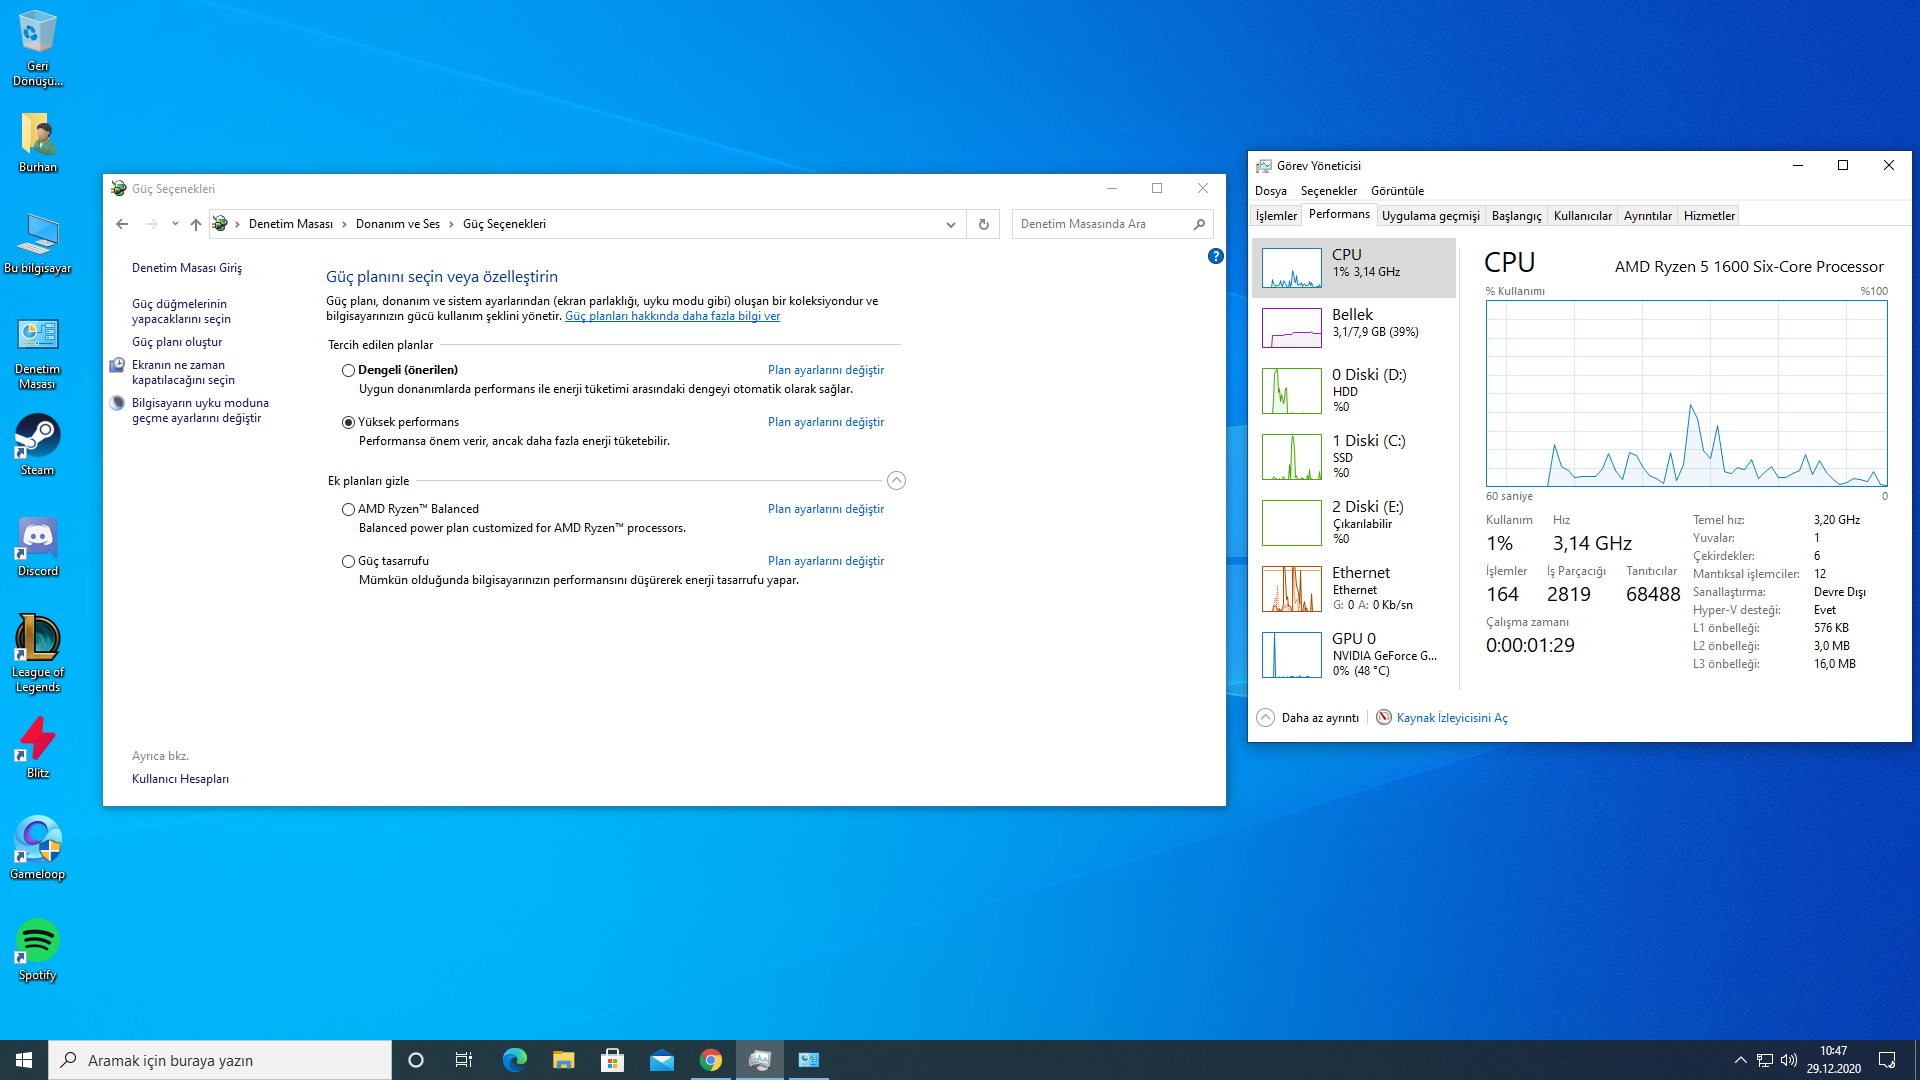This screenshot has width=1920, height=1080.
Task: Open Microsoft Store from the taskbar
Action: pos(613,1060)
